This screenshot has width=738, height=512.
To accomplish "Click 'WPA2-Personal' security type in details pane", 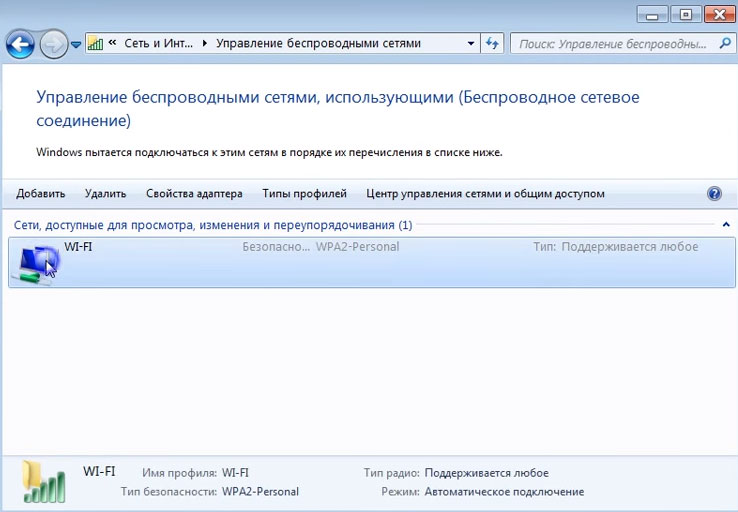I will point(260,491).
